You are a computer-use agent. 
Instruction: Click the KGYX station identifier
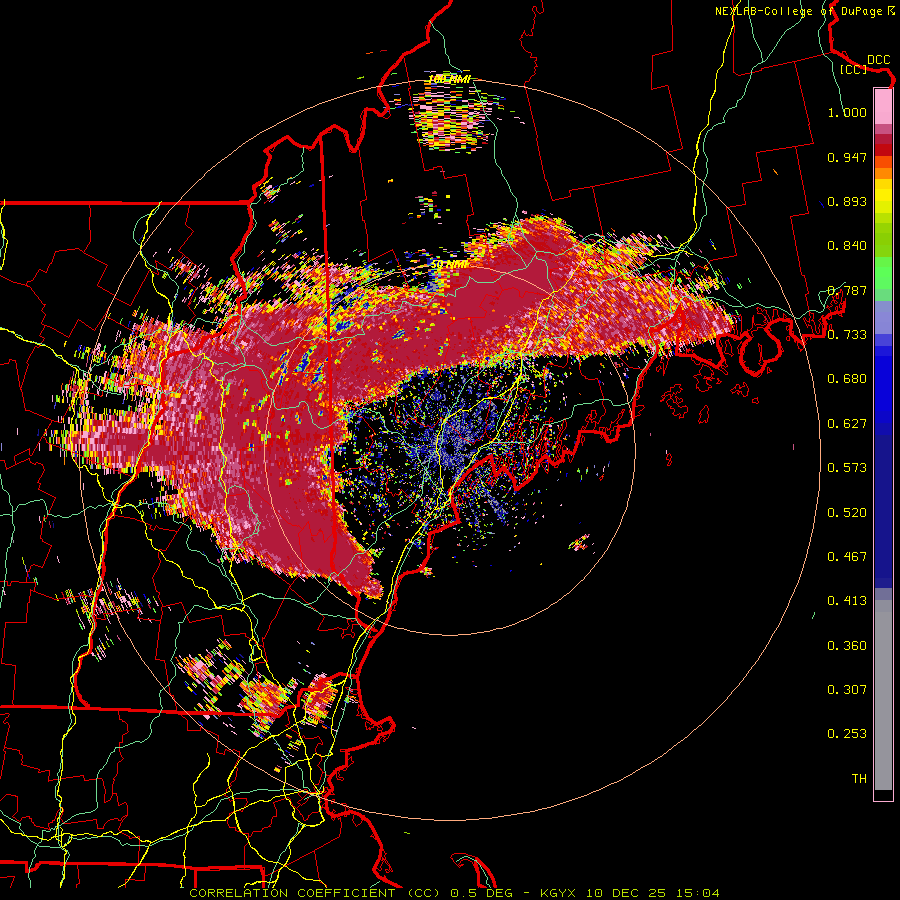coord(558,893)
